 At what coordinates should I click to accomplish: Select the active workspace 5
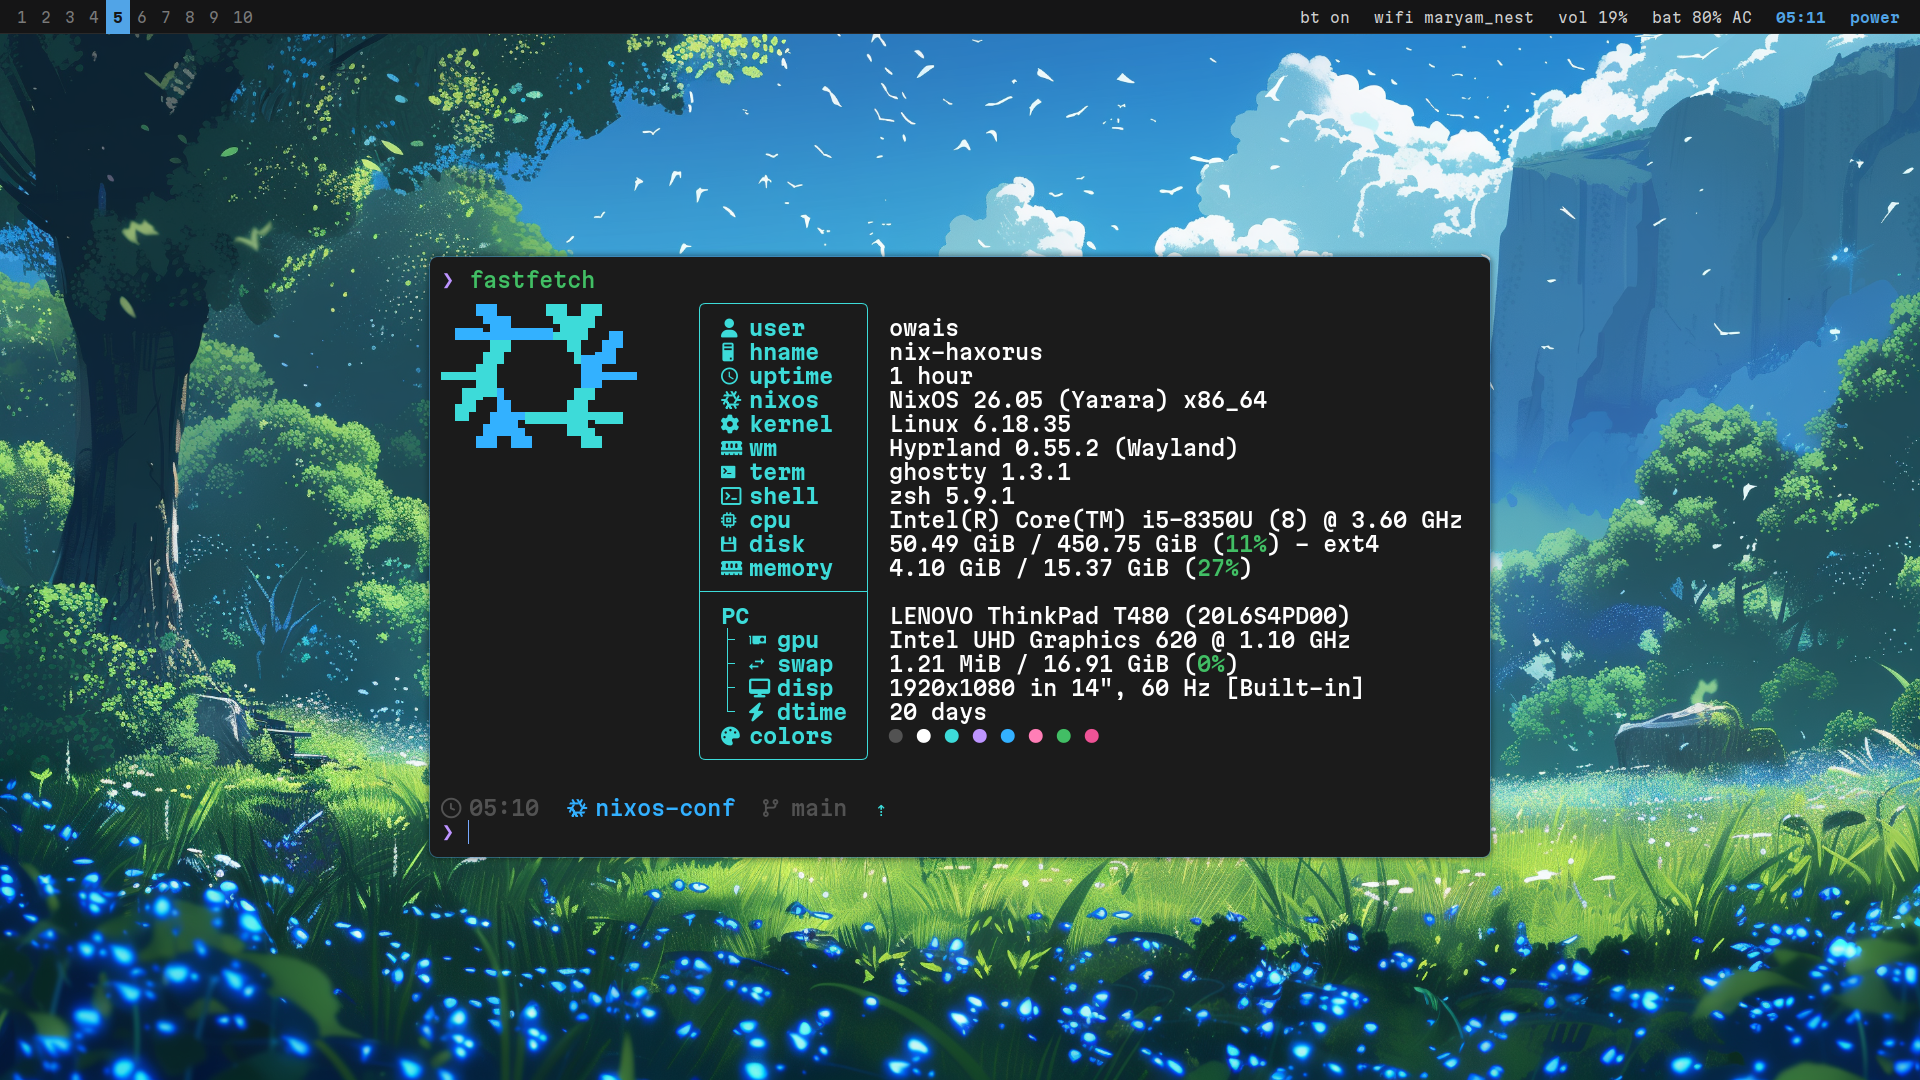coord(118,17)
